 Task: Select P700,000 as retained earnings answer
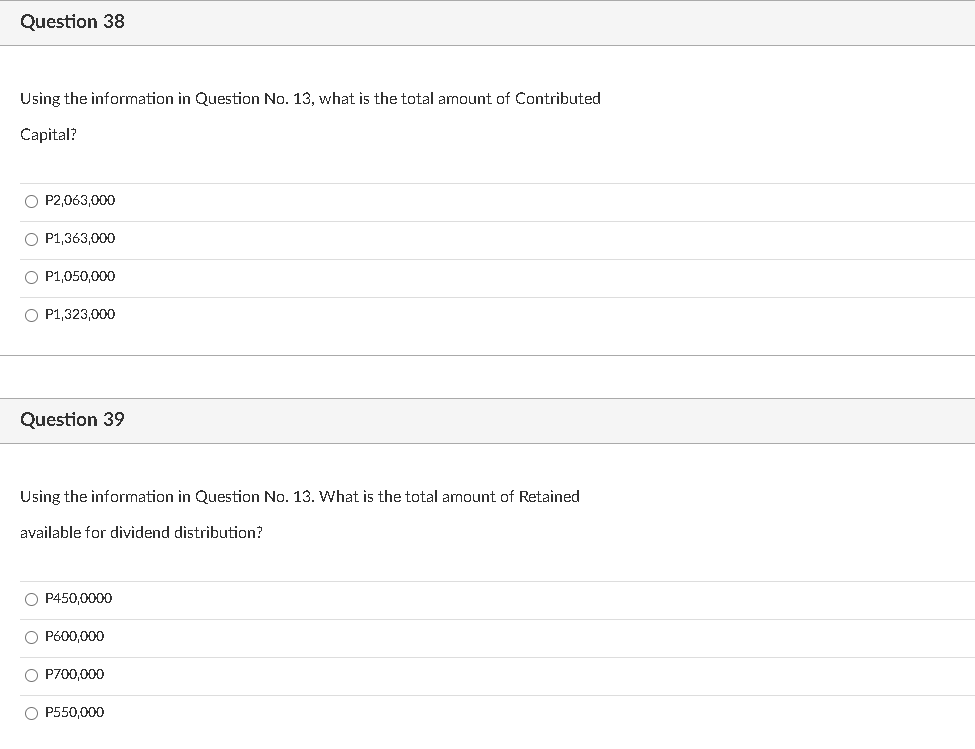pyautogui.click(x=31, y=675)
